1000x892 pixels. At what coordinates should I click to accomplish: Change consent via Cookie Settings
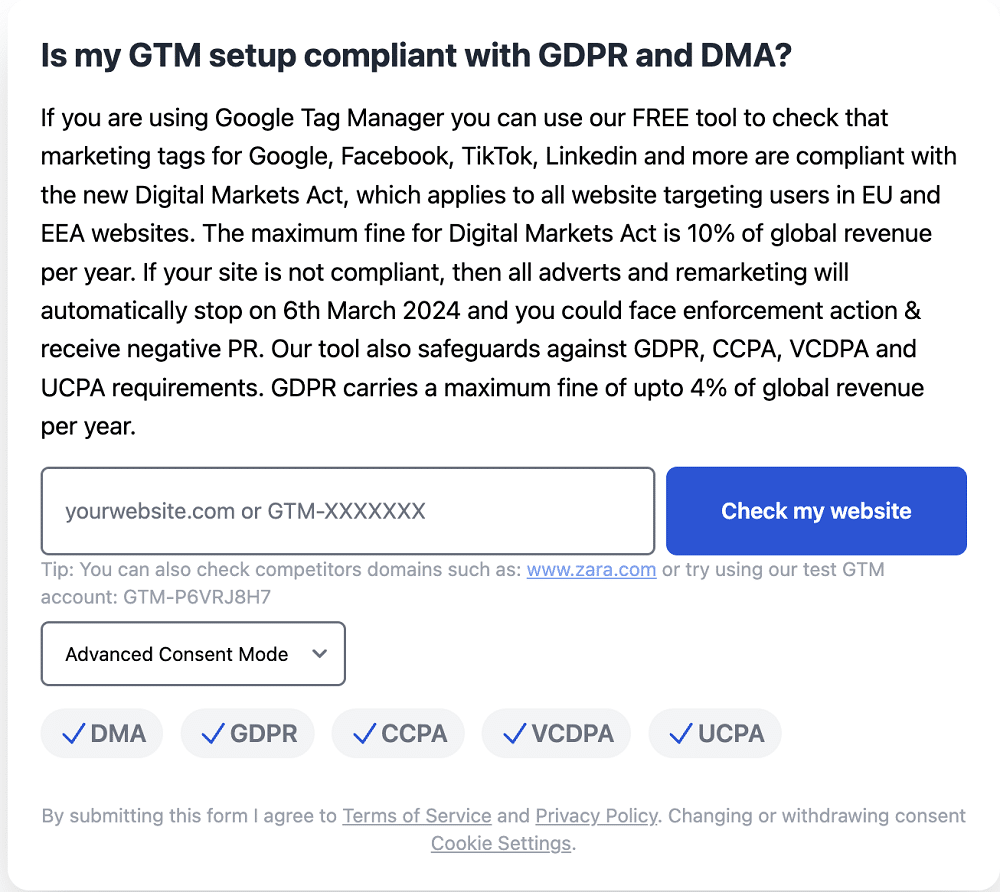point(500,843)
